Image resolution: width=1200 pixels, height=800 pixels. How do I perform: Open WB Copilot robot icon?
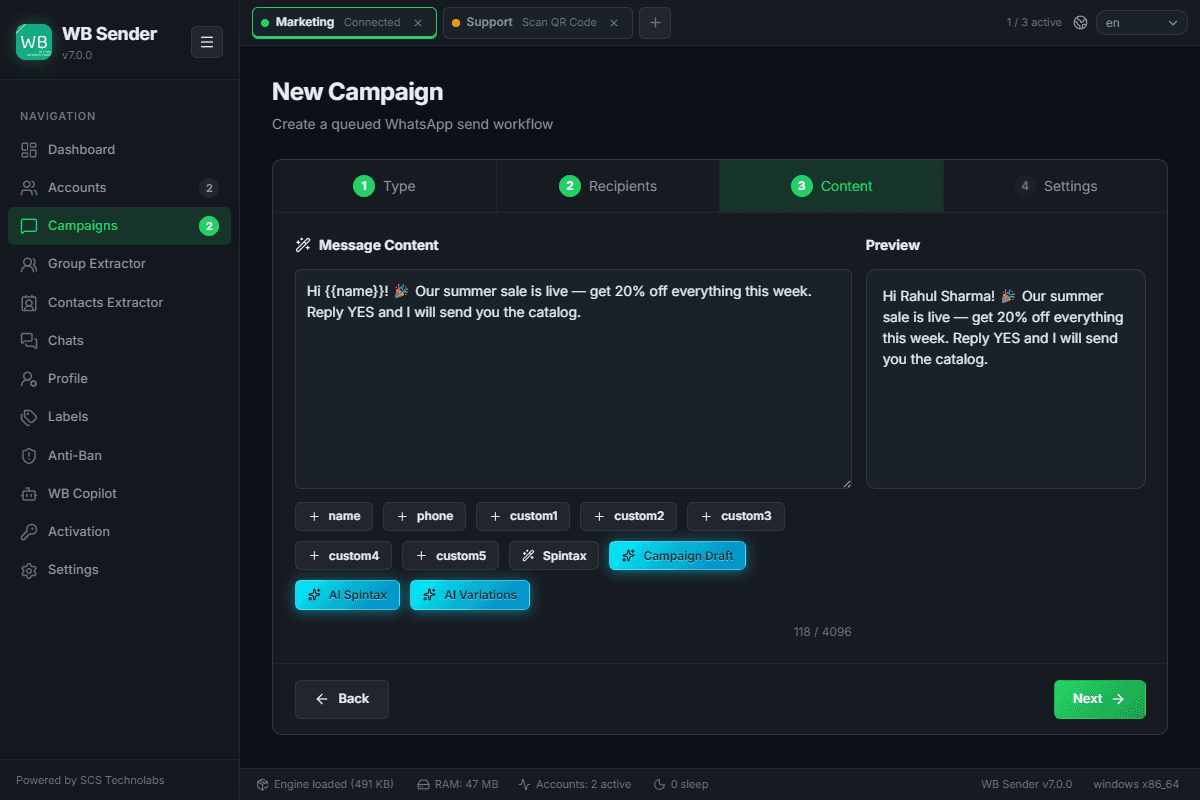[29, 493]
